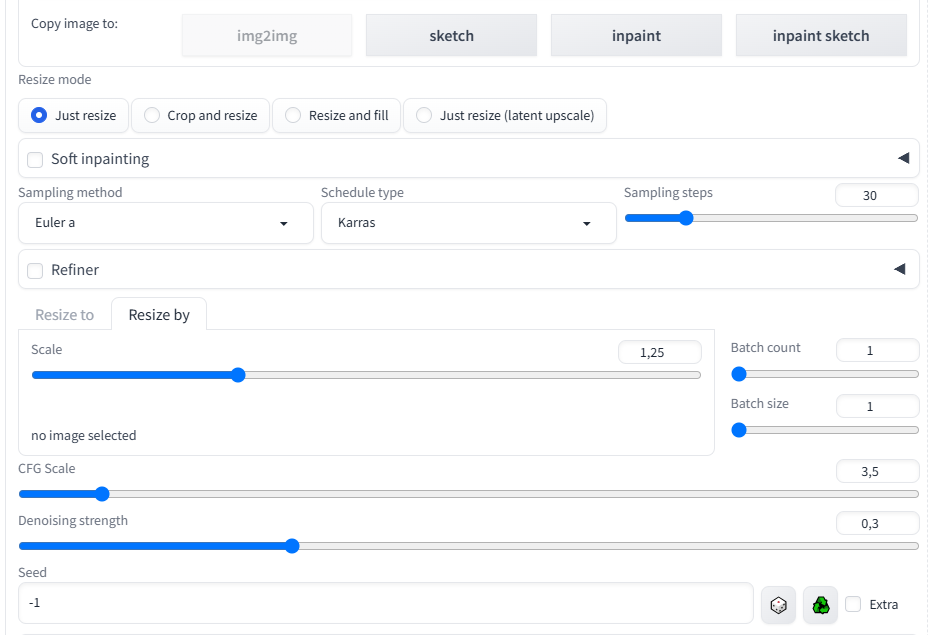934x635 pixels.
Task: Click the CFG Scale slider handle
Action: click(x=102, y=494)
